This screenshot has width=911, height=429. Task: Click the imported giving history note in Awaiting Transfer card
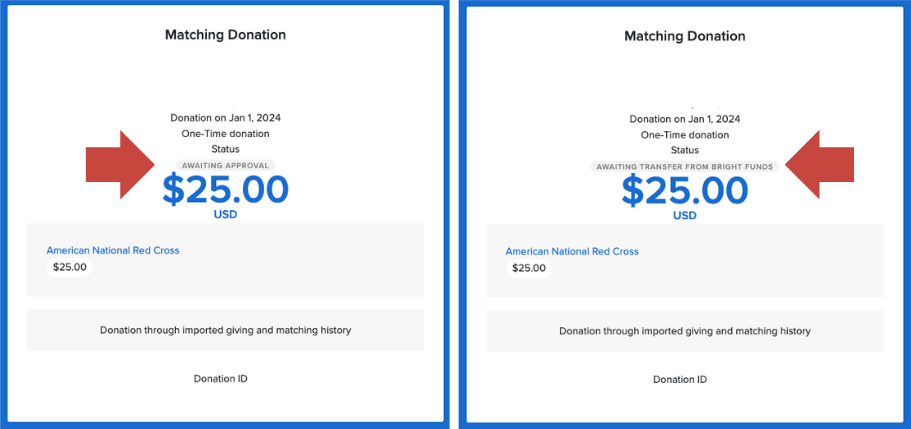[685, 331]
